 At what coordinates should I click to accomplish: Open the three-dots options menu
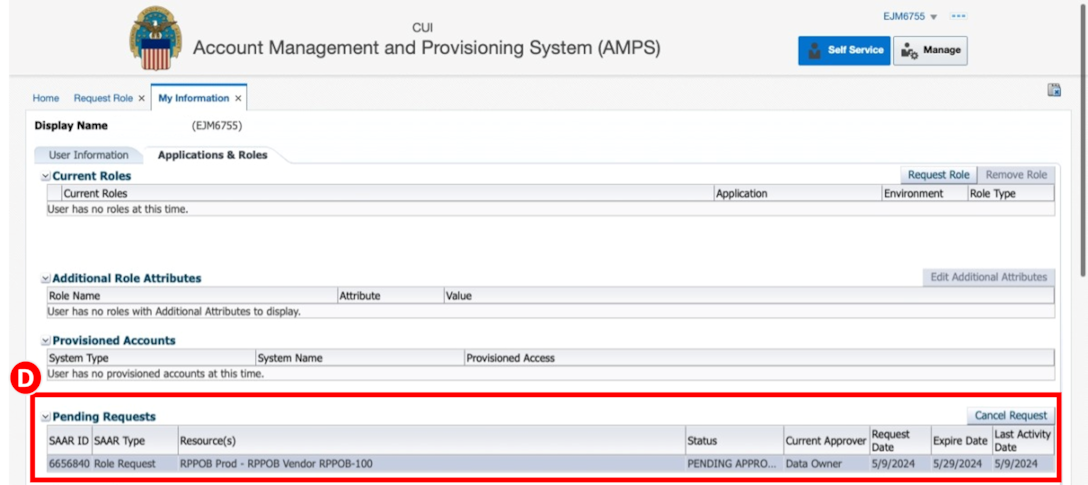point(960,17)
